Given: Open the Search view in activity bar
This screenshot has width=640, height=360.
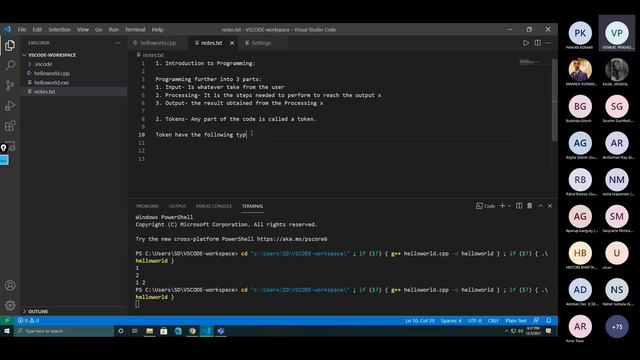Looking at the screenshot, I should tap(10, 65).
